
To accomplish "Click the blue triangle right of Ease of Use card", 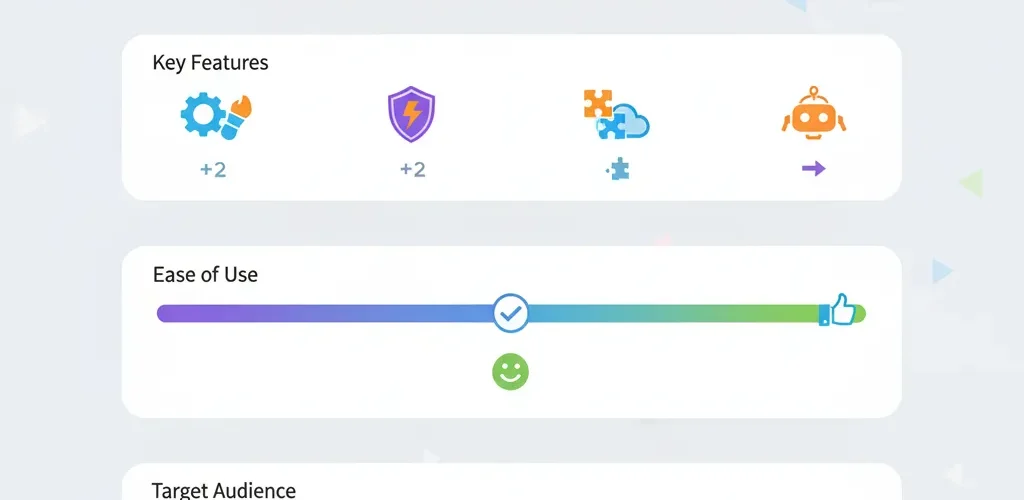I will (x=940, y=270).
